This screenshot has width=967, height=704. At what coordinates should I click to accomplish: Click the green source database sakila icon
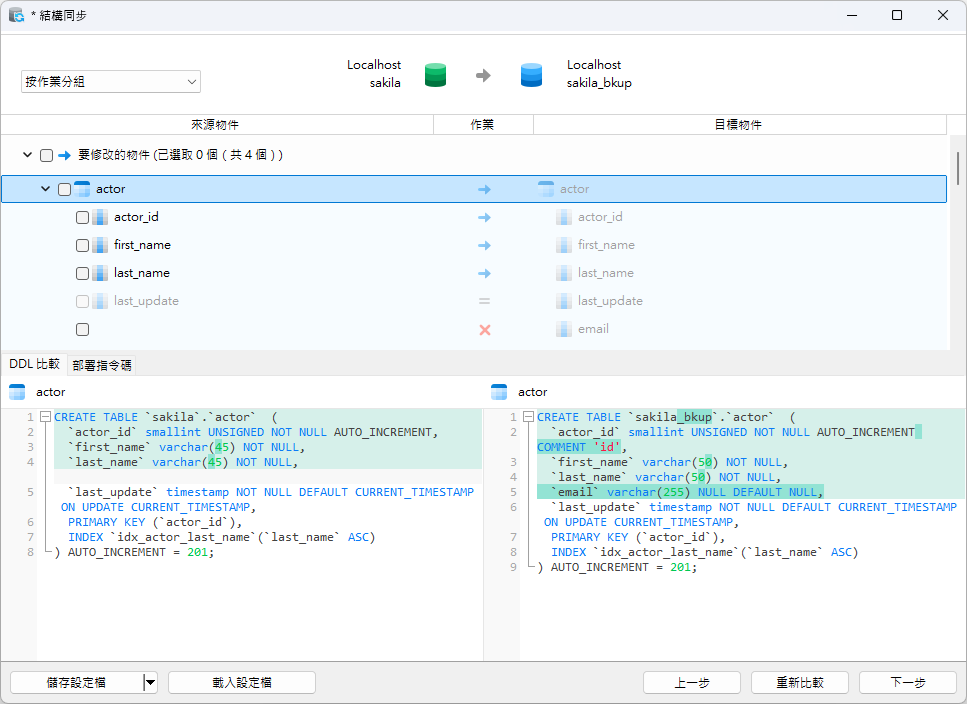pyautogui.click(x=435, y=75)
